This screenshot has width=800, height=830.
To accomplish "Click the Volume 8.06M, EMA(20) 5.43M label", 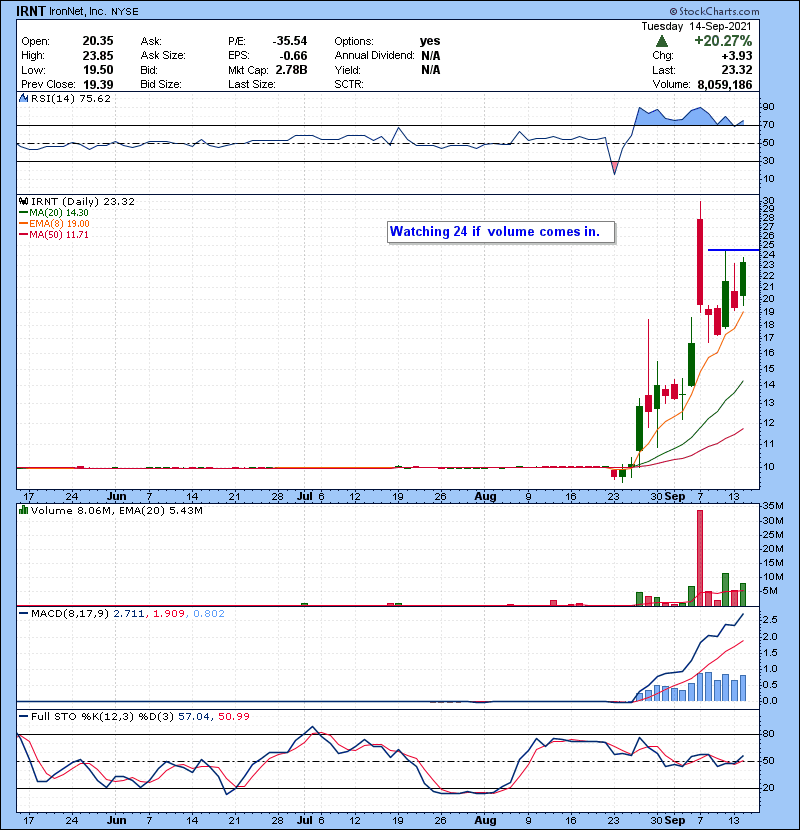I will pyautogui.click(x=116, y=510).
